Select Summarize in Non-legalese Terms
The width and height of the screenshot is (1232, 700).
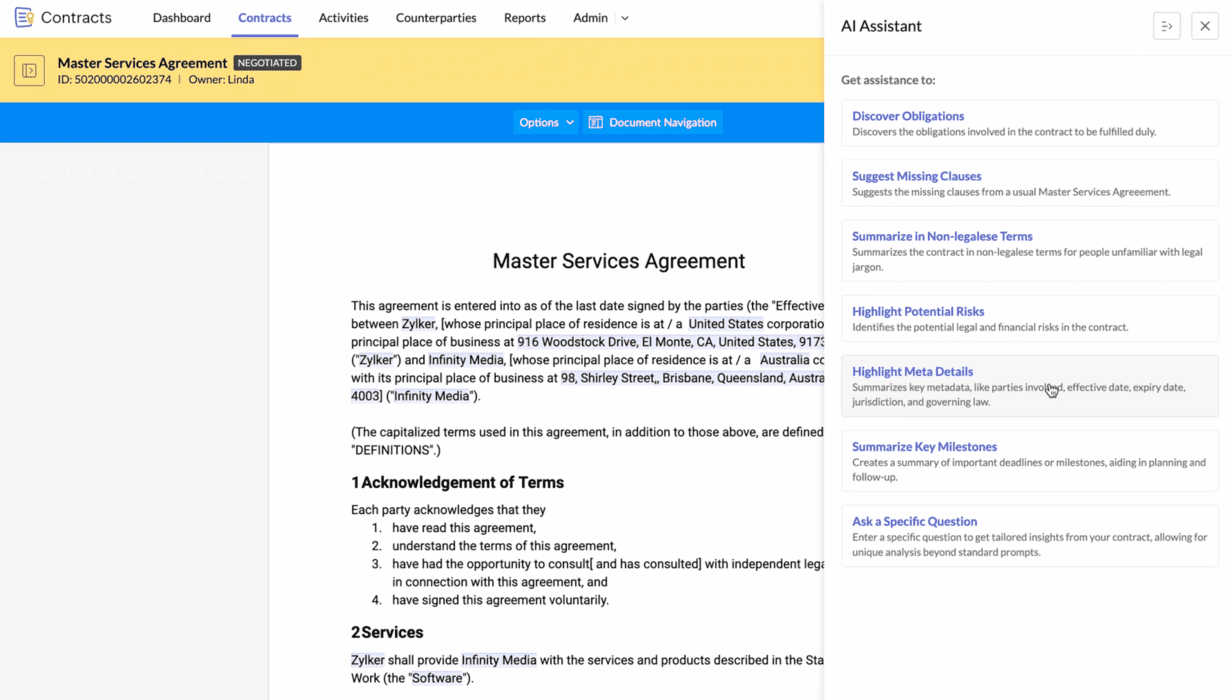point(1029,251)
